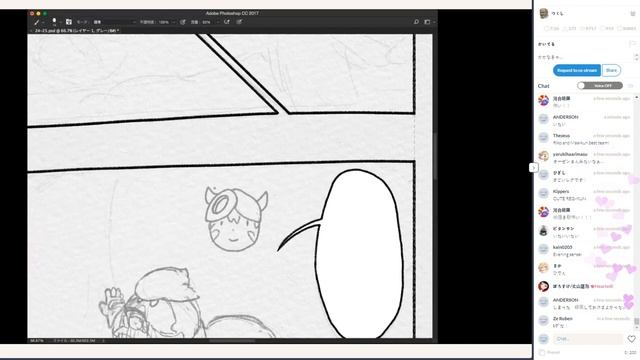The width and height of the screenshot is (640, 360).
Task: Click the icon right of Voice toggle
Action: 631,86
